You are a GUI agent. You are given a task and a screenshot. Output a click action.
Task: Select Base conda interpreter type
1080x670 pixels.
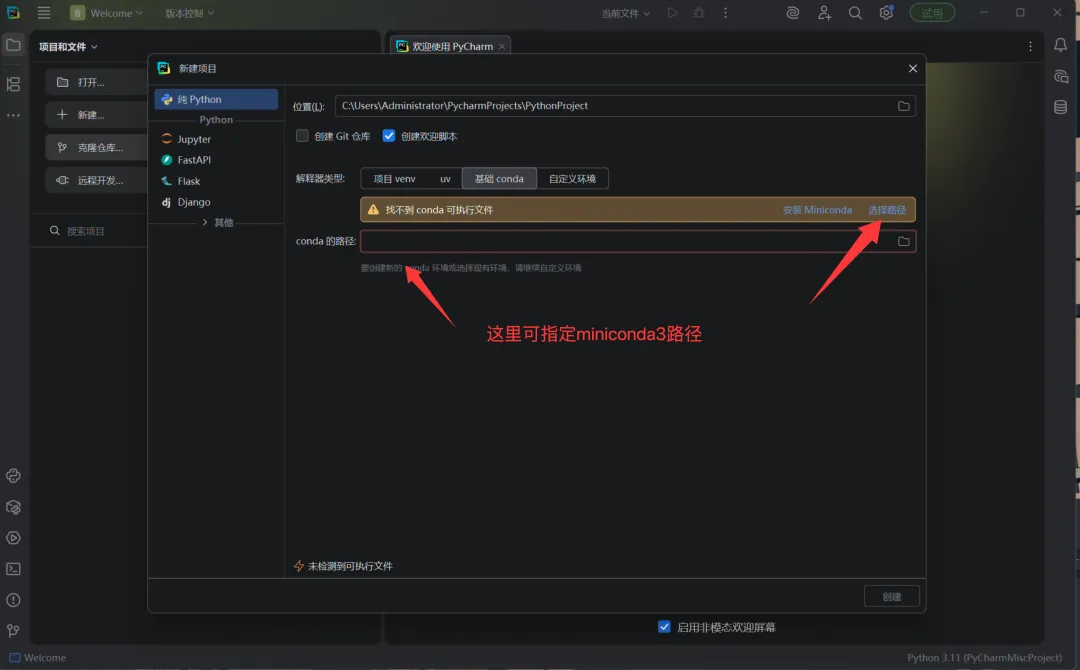[x=499, y=178]
